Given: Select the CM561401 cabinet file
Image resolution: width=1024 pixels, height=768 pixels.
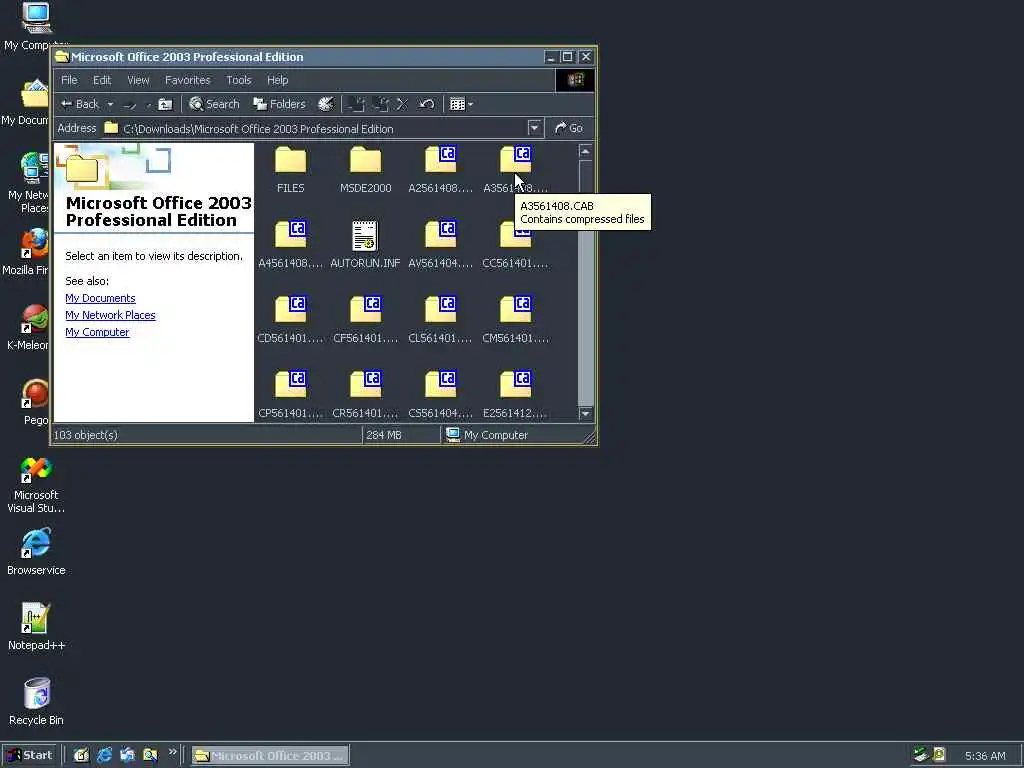Looking at the screenshot, I should [x=515, y=319].
